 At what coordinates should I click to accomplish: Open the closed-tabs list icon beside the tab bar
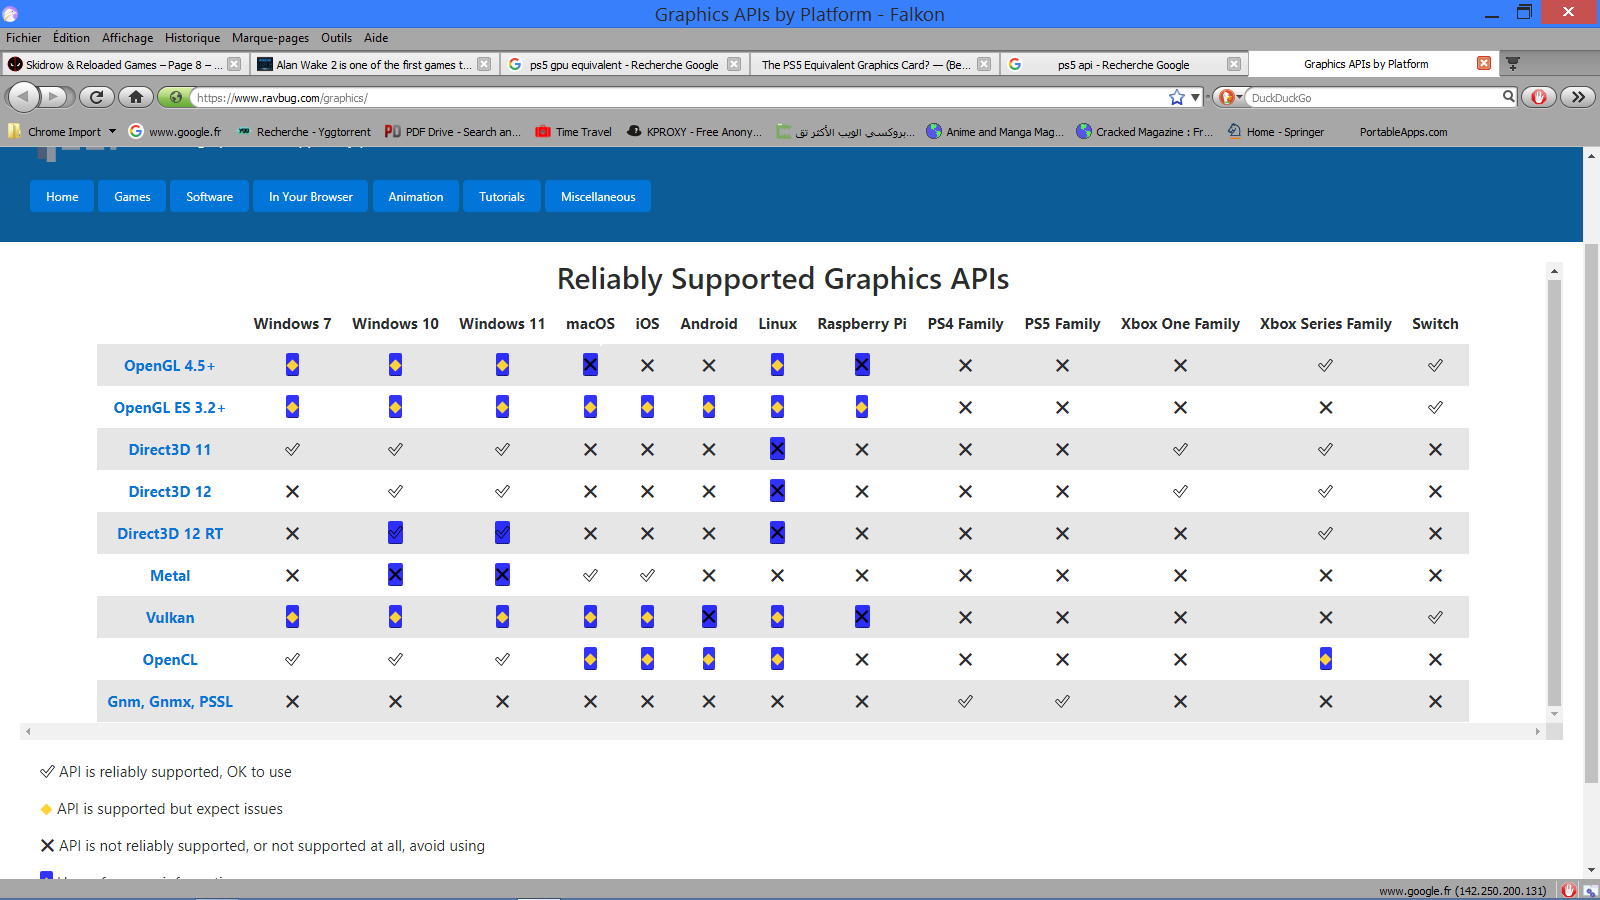1513,64
